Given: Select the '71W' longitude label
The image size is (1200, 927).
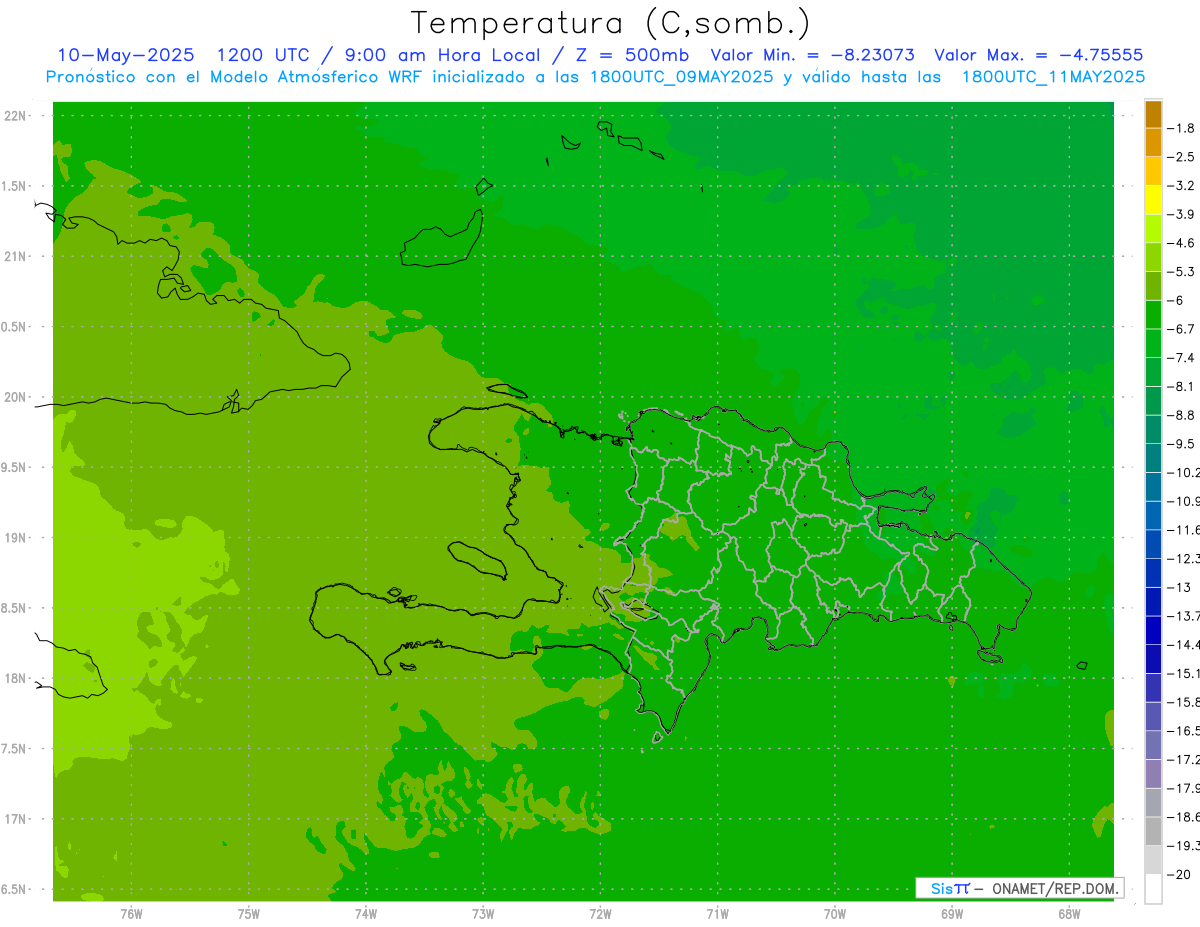Looking at the screenshot, I should point(717,913).
